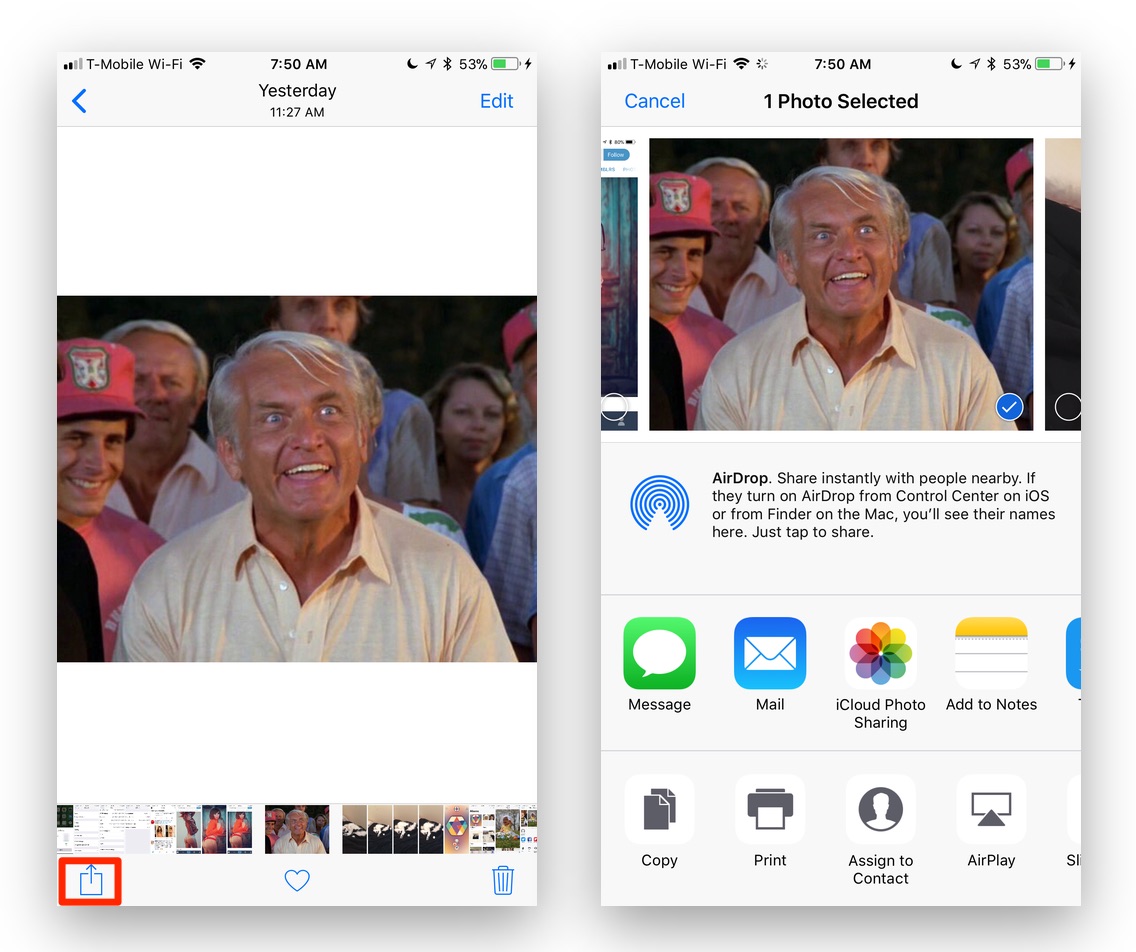The height and width of the screenshot is (952, 1136).
Task: Open the Message share option
Action: (x=659, y=653)
